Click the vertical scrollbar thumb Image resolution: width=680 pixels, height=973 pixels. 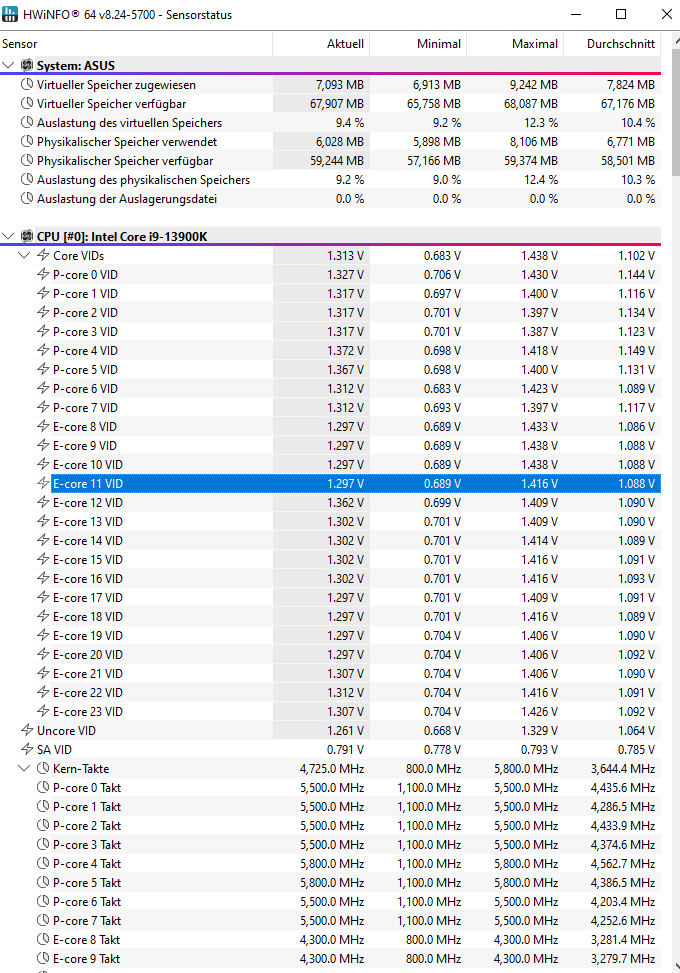pyautogui.click(x=676, y=114)
